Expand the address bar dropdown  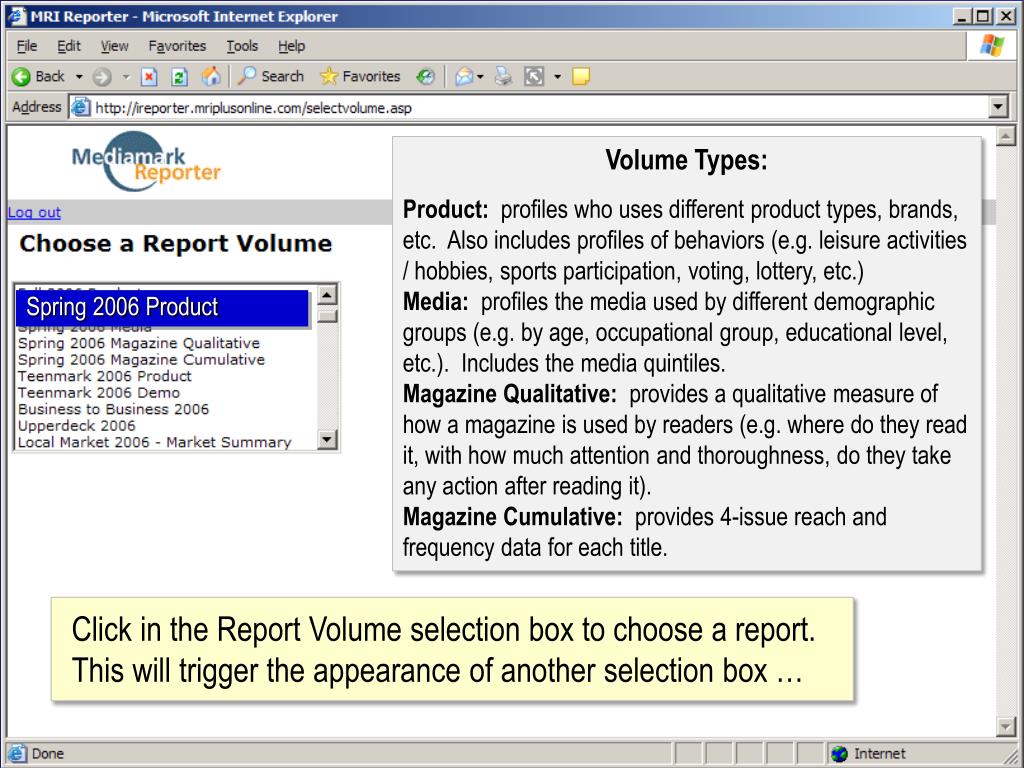pos(999,107)
